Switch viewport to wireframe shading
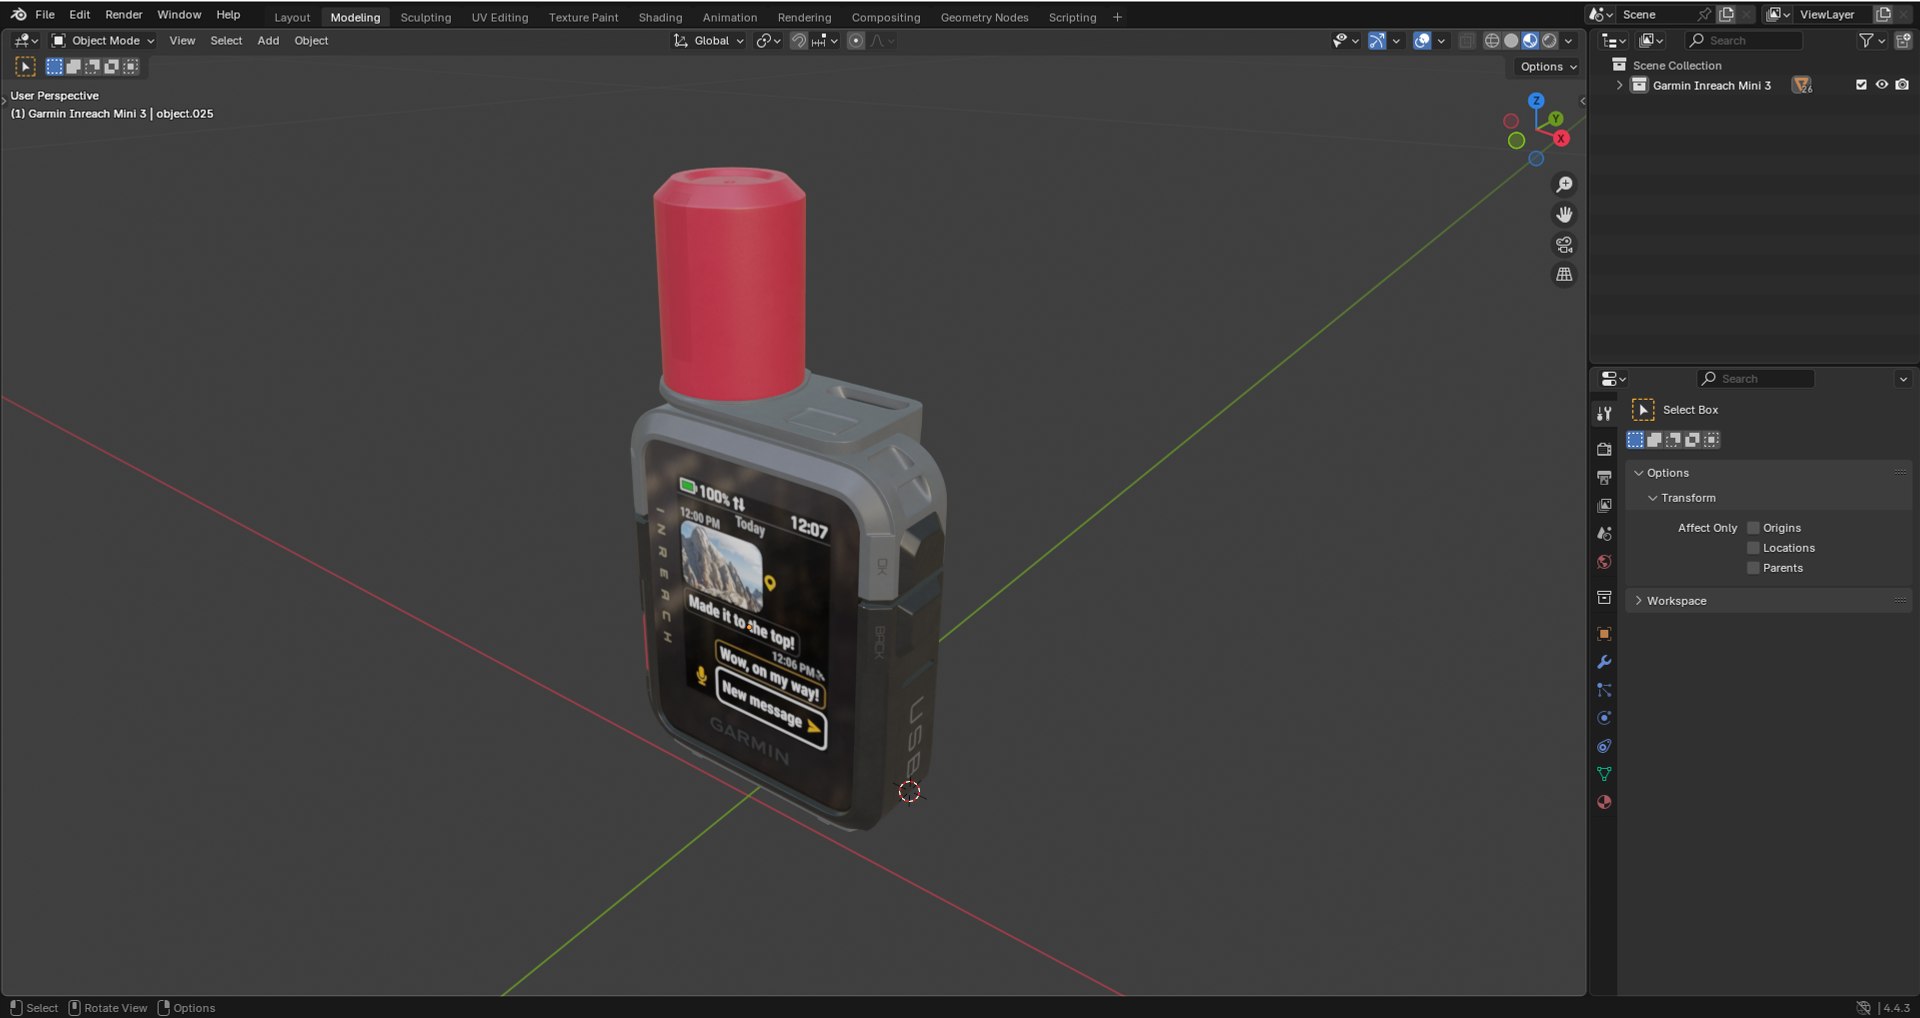Screen dimensions: 1920x1018 coord(1492,41)
